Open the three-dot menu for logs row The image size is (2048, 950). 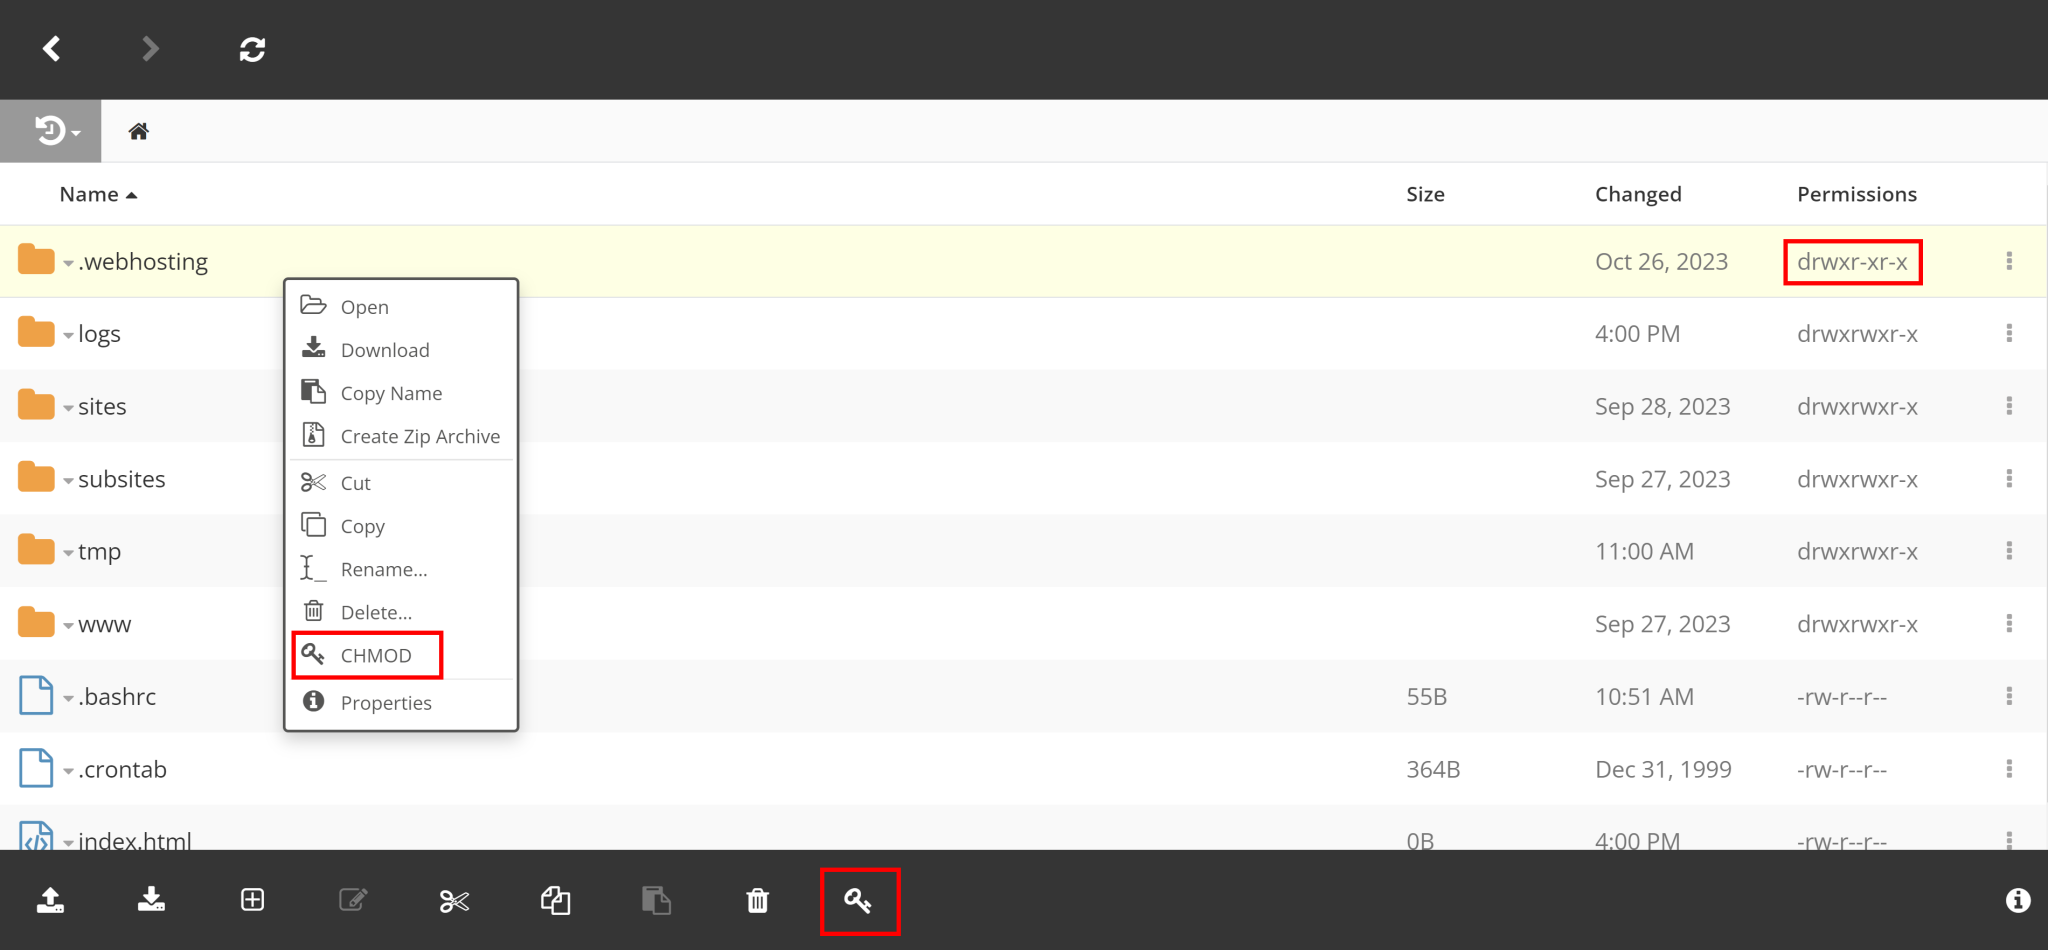pyautogui.click(x=2010, y=333)
